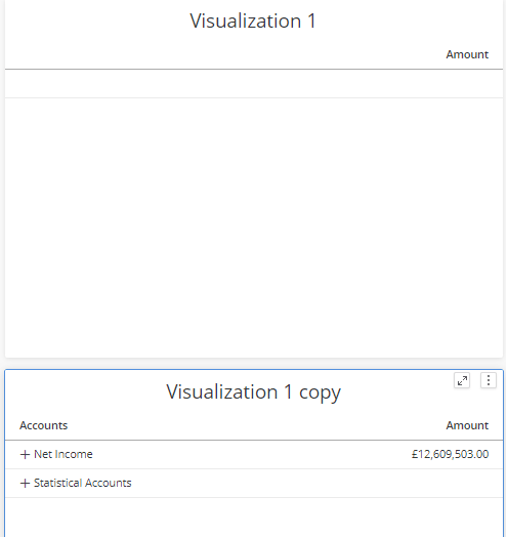Click Amount header in Visualization 1
506x537 pixels.
pyautogui.click(x=467, y=54)
